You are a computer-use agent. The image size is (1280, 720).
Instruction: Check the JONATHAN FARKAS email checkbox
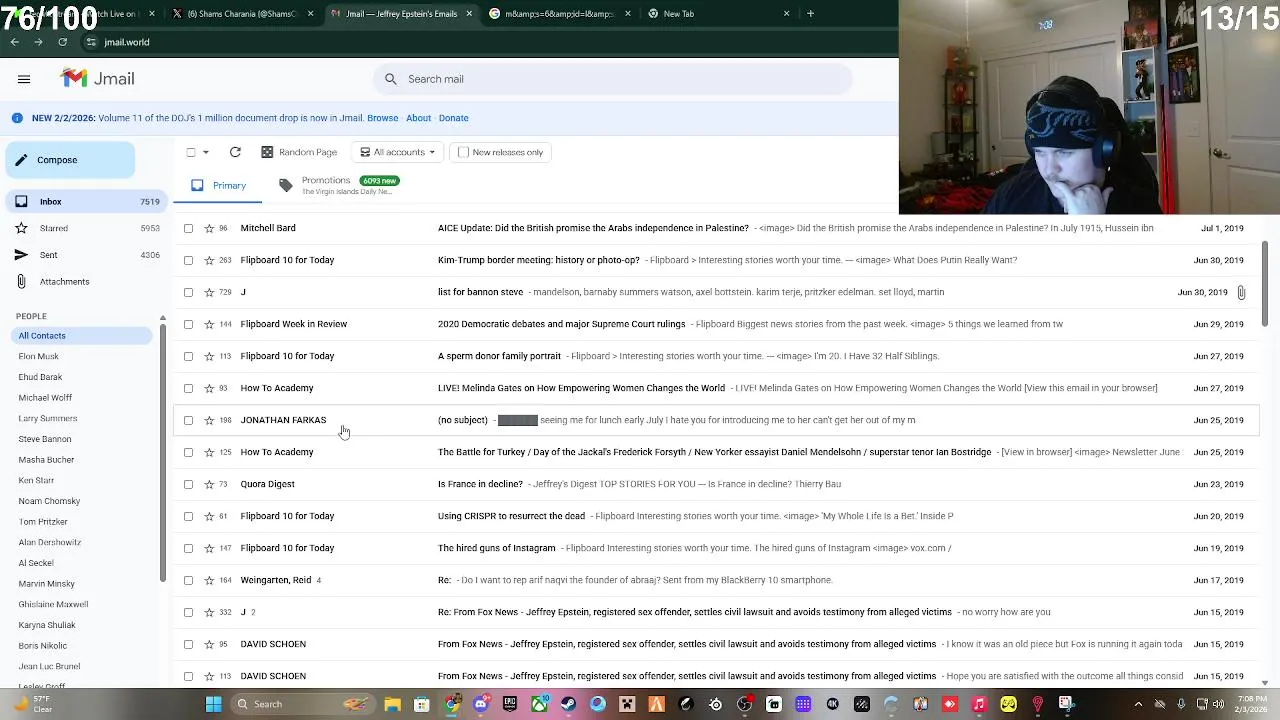pos(188,420)
